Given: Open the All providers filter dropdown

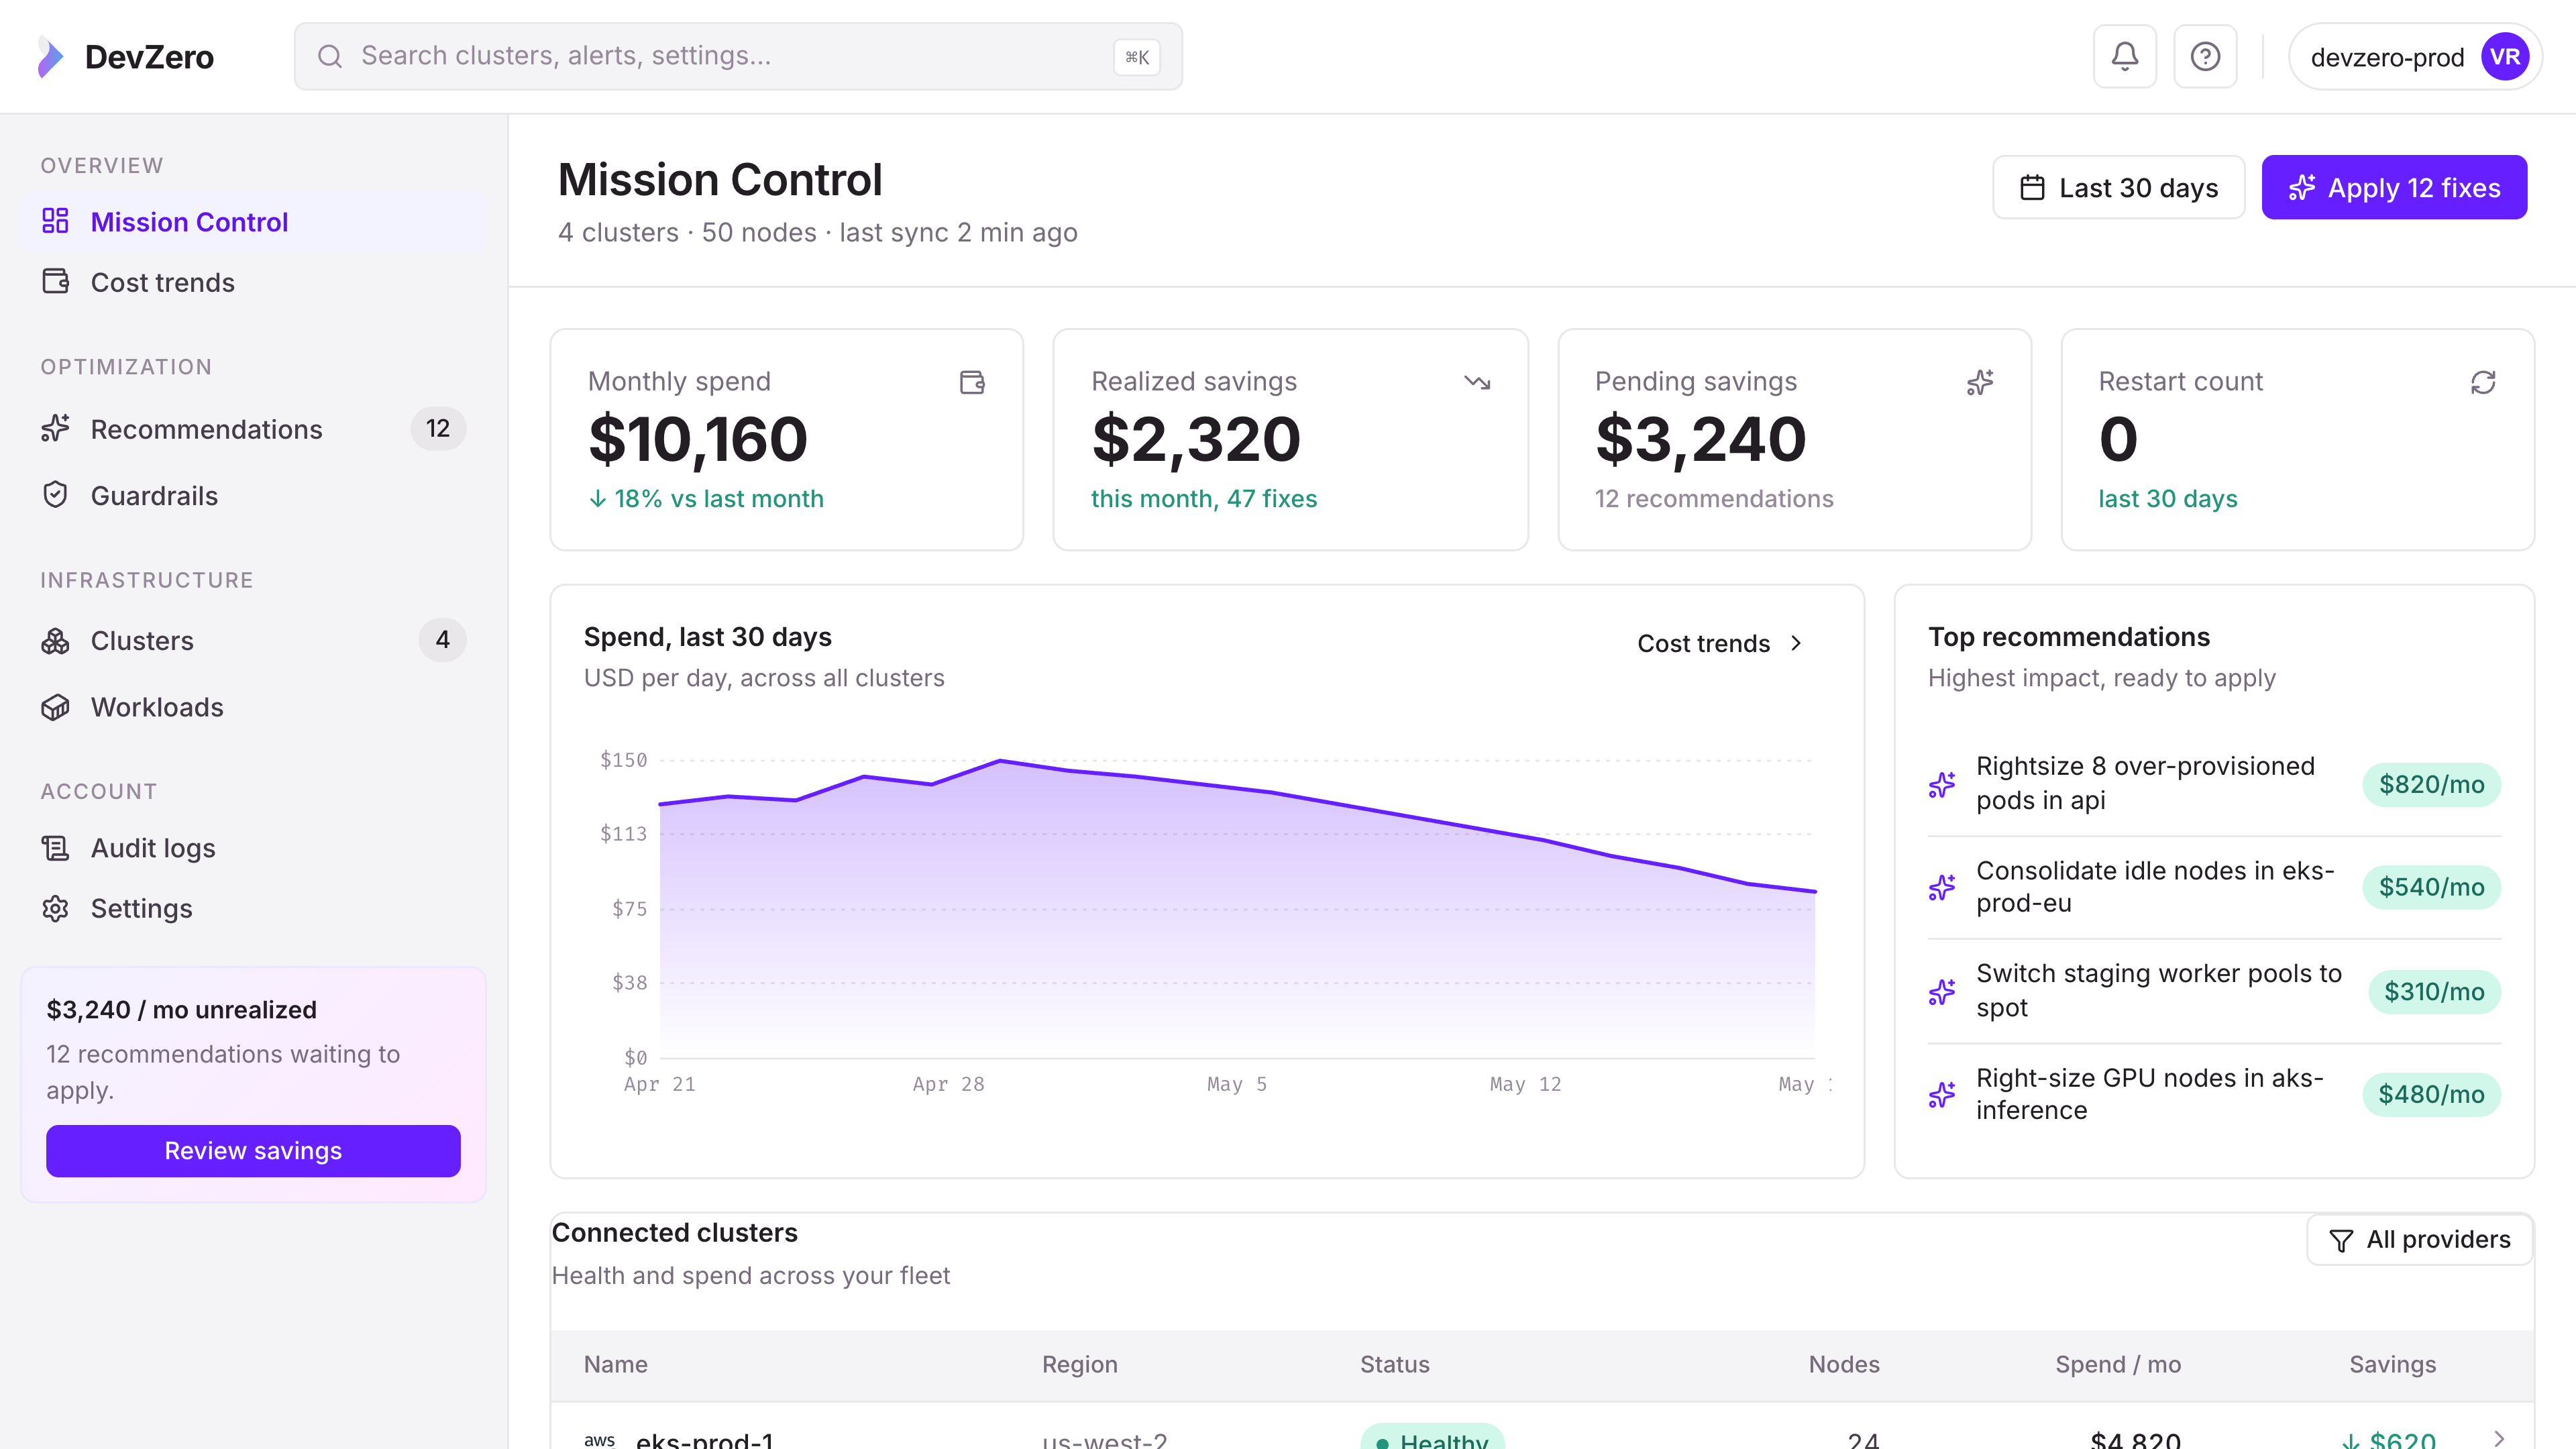Looking at the screenshot, I should coord(2419,1240).
